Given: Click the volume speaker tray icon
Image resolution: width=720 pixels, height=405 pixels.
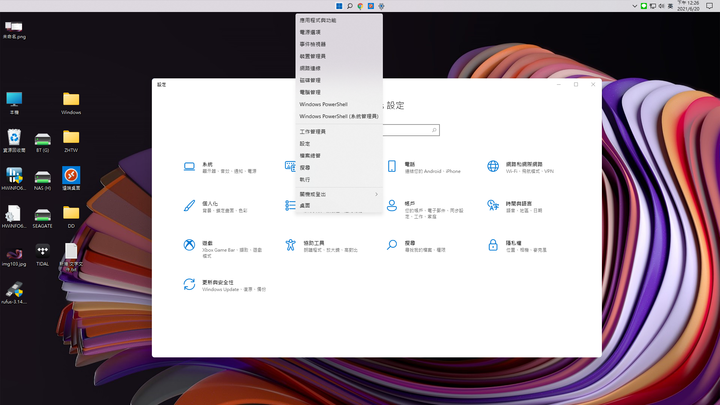Looking at the screenshot, I should (x=661, y=6).
